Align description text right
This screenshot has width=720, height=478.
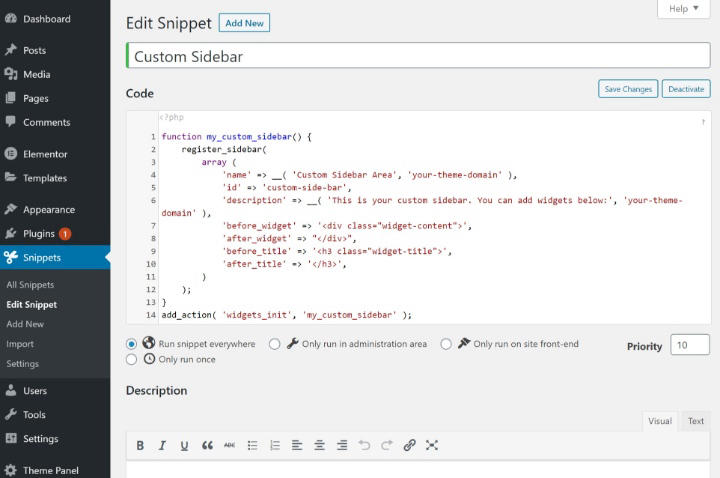342,445
